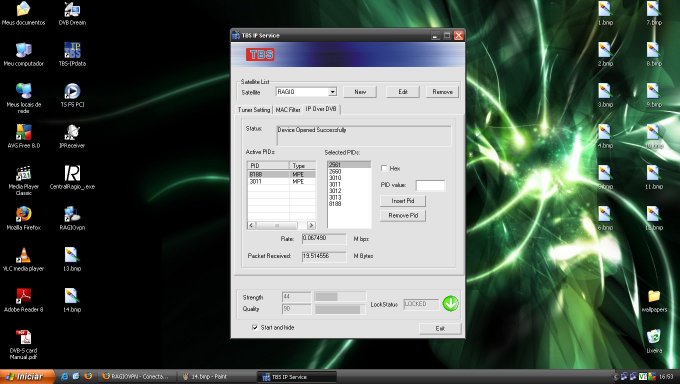
Task: Click the New satellite button
Action: [360, 92]
